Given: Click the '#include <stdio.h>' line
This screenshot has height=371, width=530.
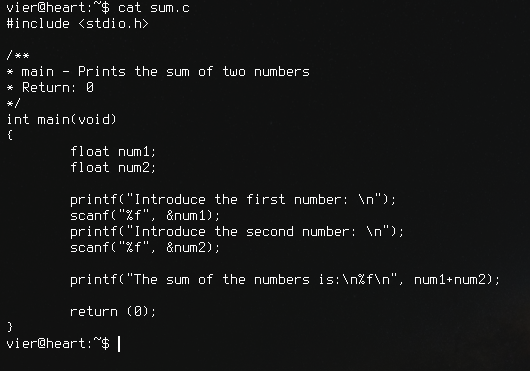Looking at the screenshot, I should [77, 24].
